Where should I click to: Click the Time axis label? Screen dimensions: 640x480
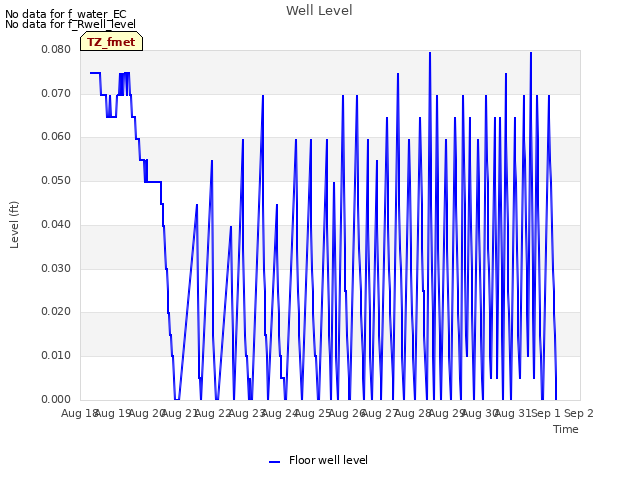point(566,429)
